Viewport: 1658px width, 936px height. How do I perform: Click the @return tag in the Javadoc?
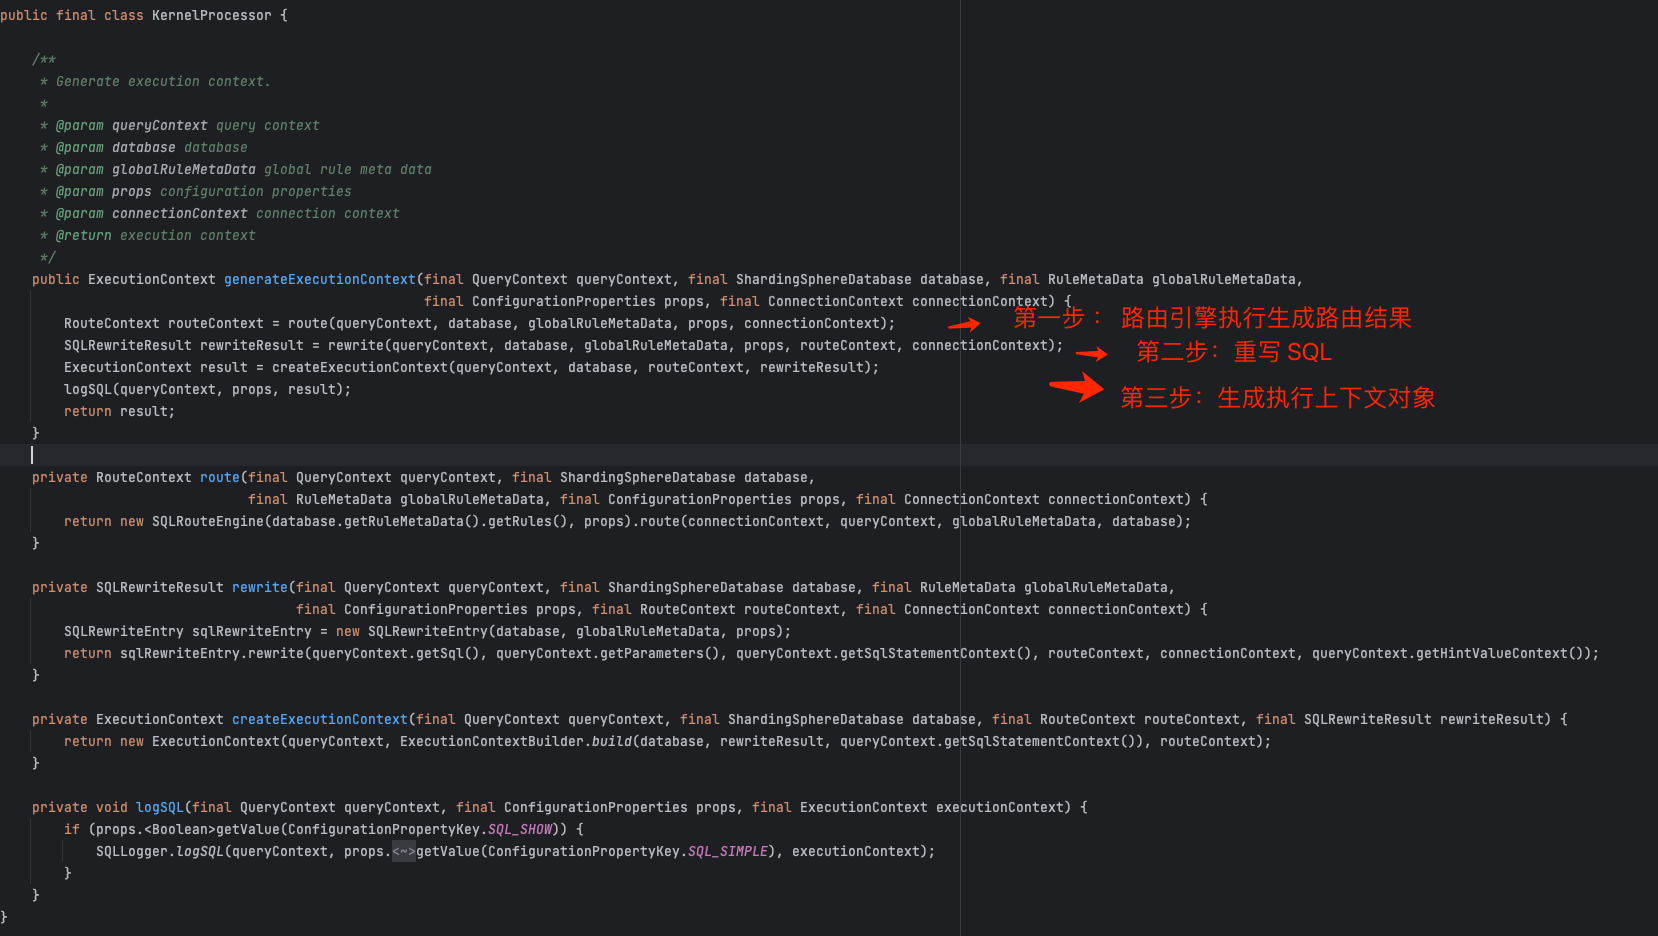click(x=83, y=236)
